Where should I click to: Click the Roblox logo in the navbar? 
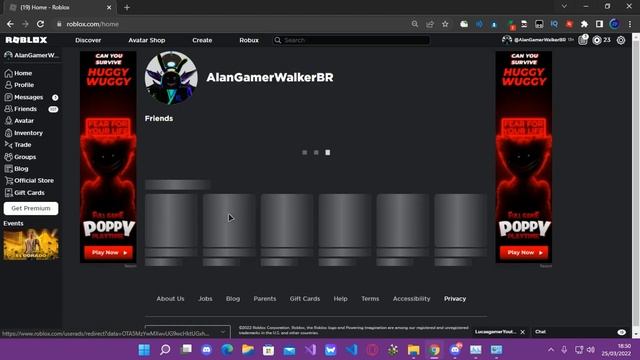(x=26, y=40)
